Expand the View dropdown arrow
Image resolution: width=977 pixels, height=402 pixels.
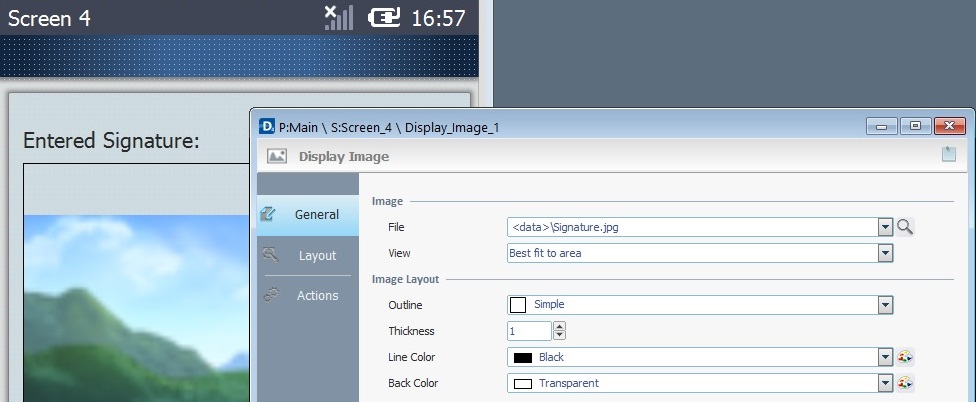(885, 253)
